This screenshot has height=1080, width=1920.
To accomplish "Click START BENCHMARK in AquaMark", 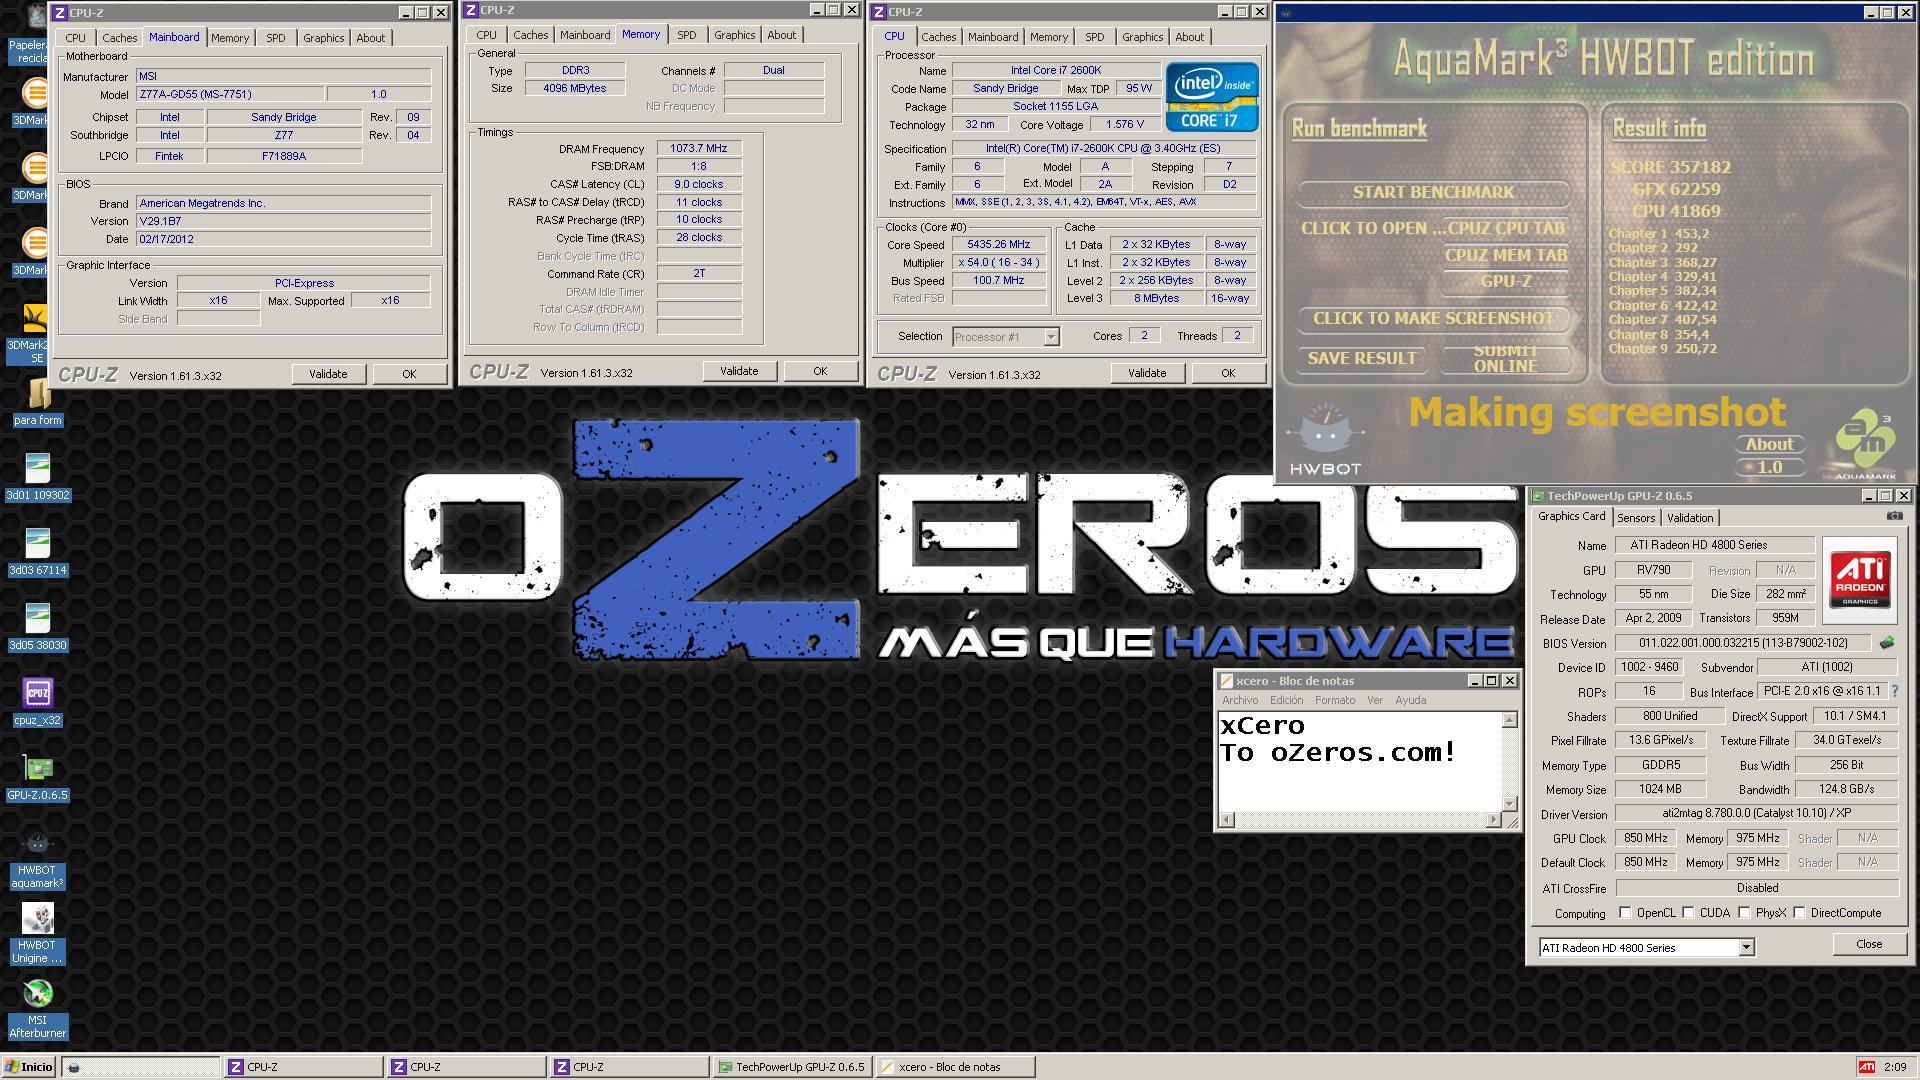I will 1433,192.
